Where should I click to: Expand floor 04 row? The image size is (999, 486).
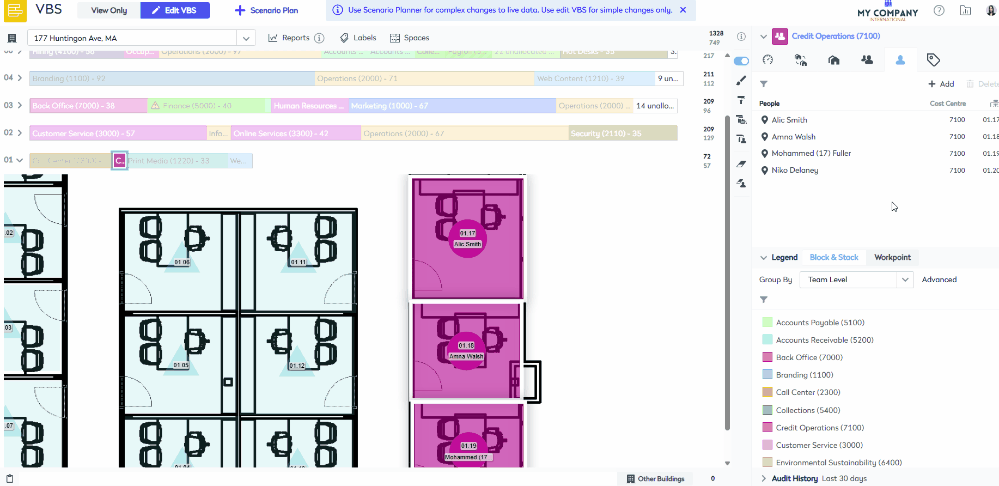[20, 78]
